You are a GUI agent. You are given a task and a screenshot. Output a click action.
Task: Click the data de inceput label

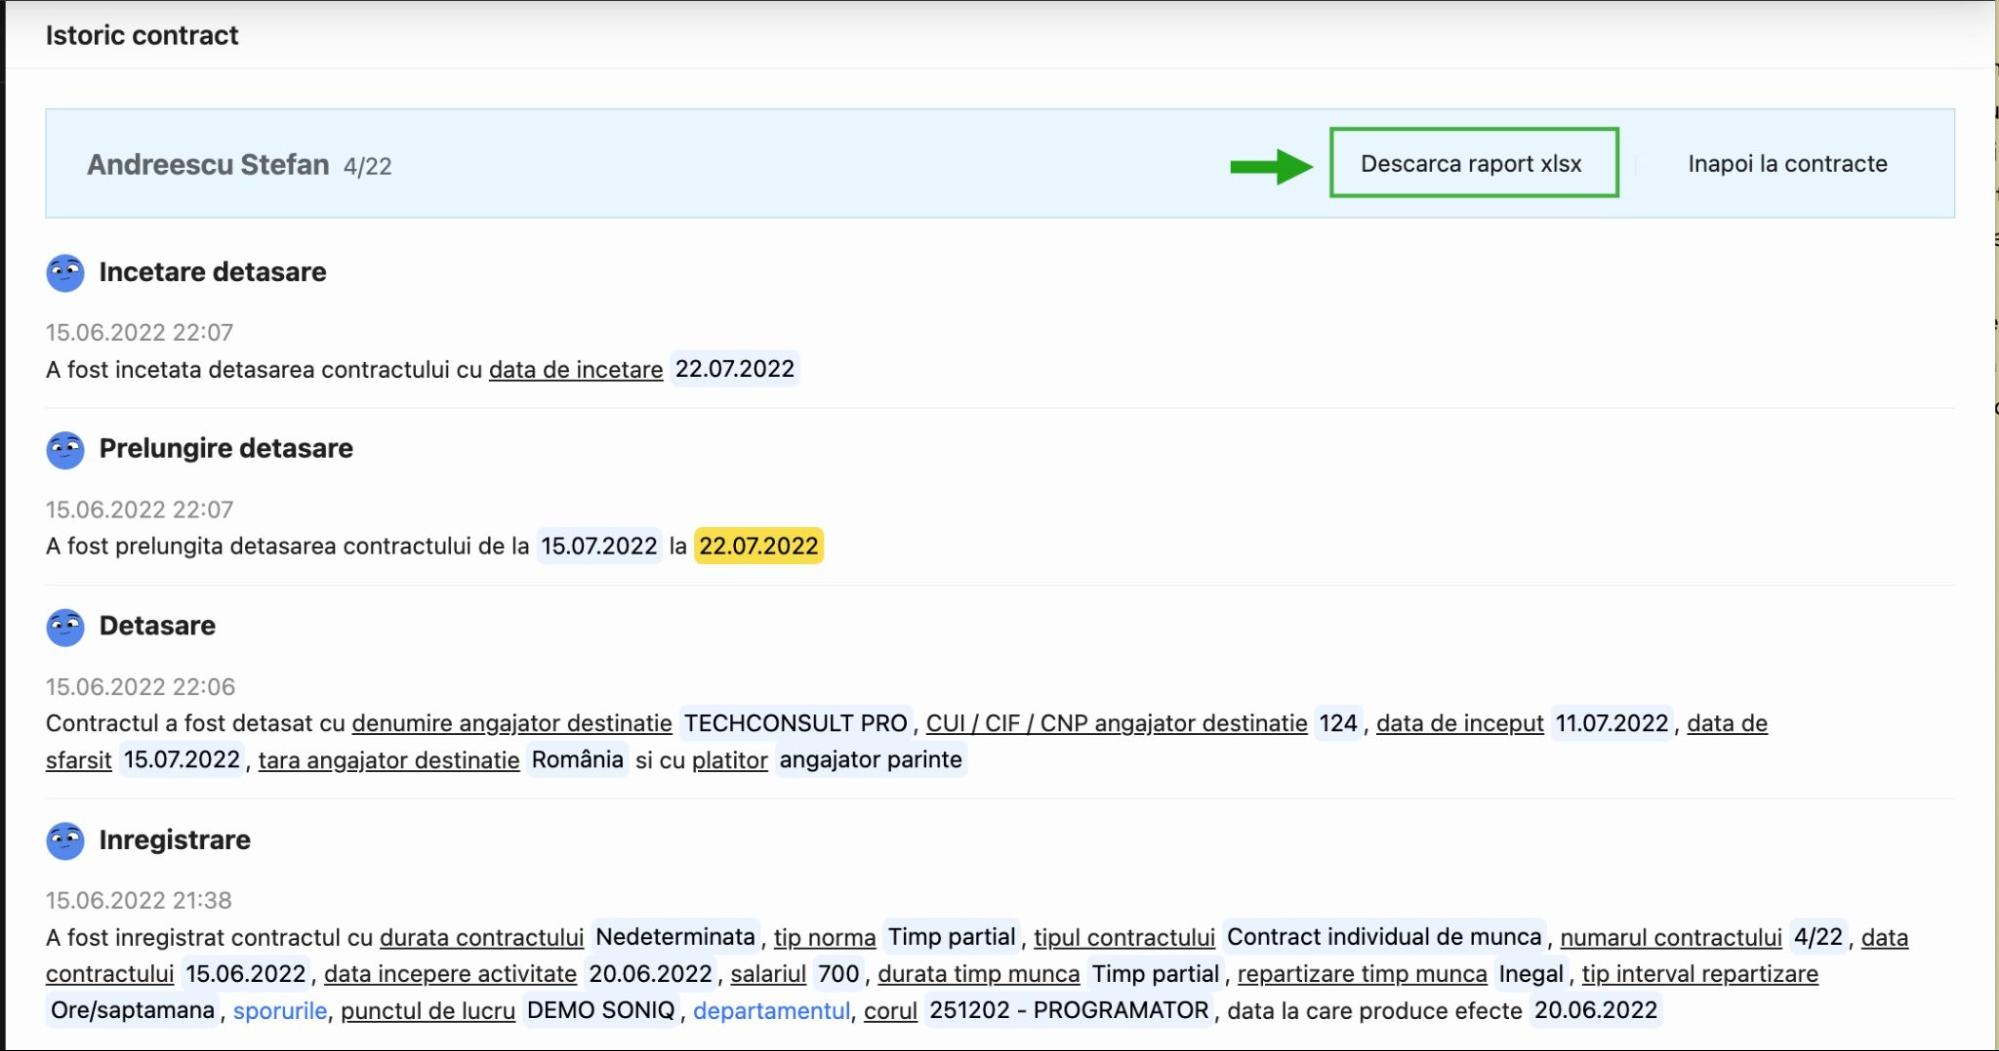tap(1460, 723)
